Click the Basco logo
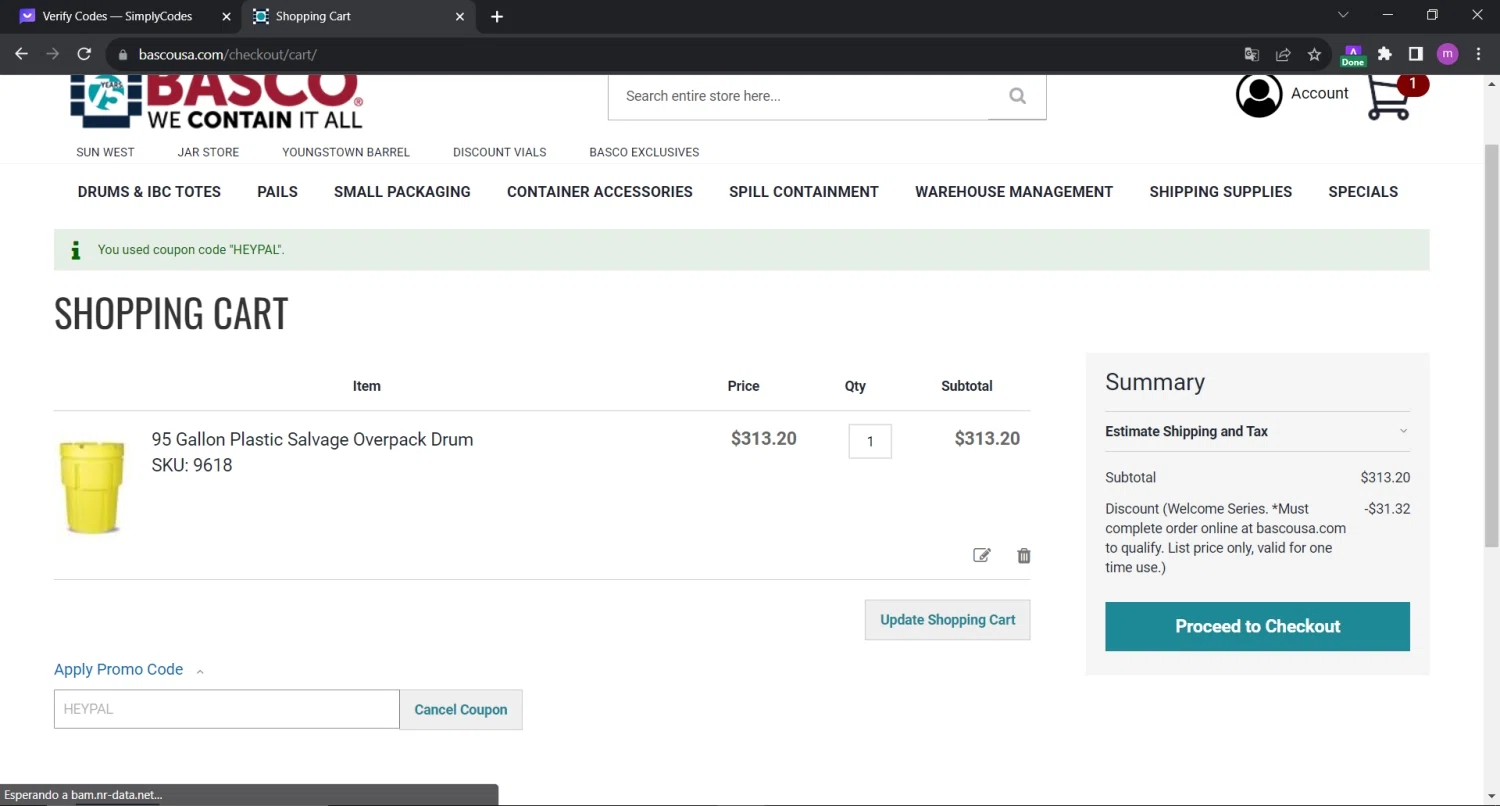This screenshot has width=1500, height=806. pyautogui.click(x=216, y=101)
